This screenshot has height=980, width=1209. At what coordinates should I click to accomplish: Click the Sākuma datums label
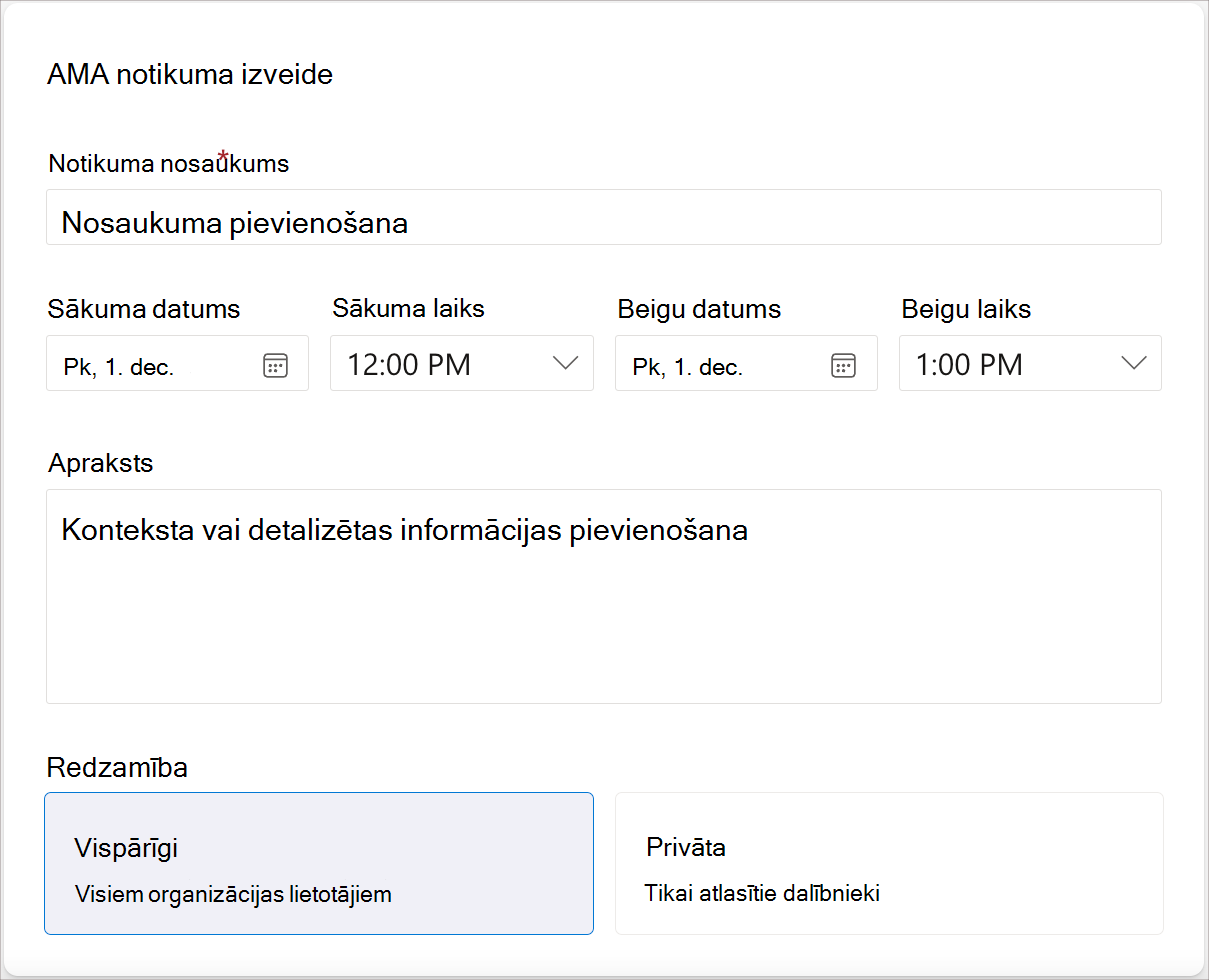pyautogui.click(x=144, y=309)
